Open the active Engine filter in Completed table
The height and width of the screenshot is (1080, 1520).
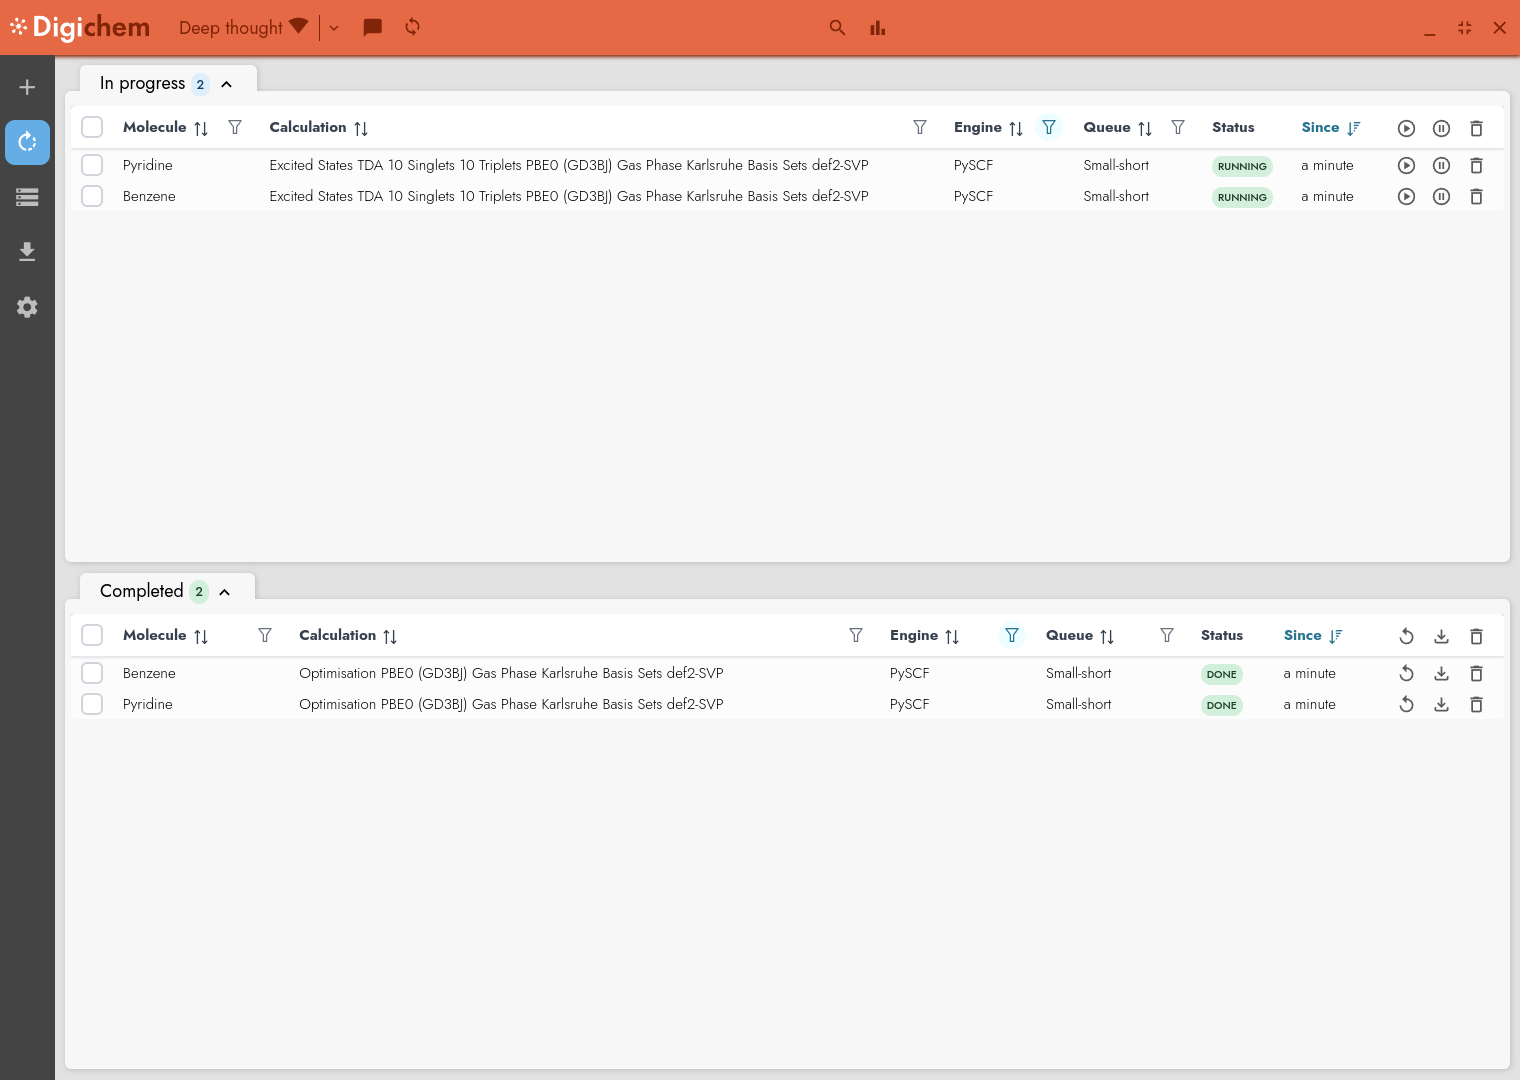(1012, 635)
